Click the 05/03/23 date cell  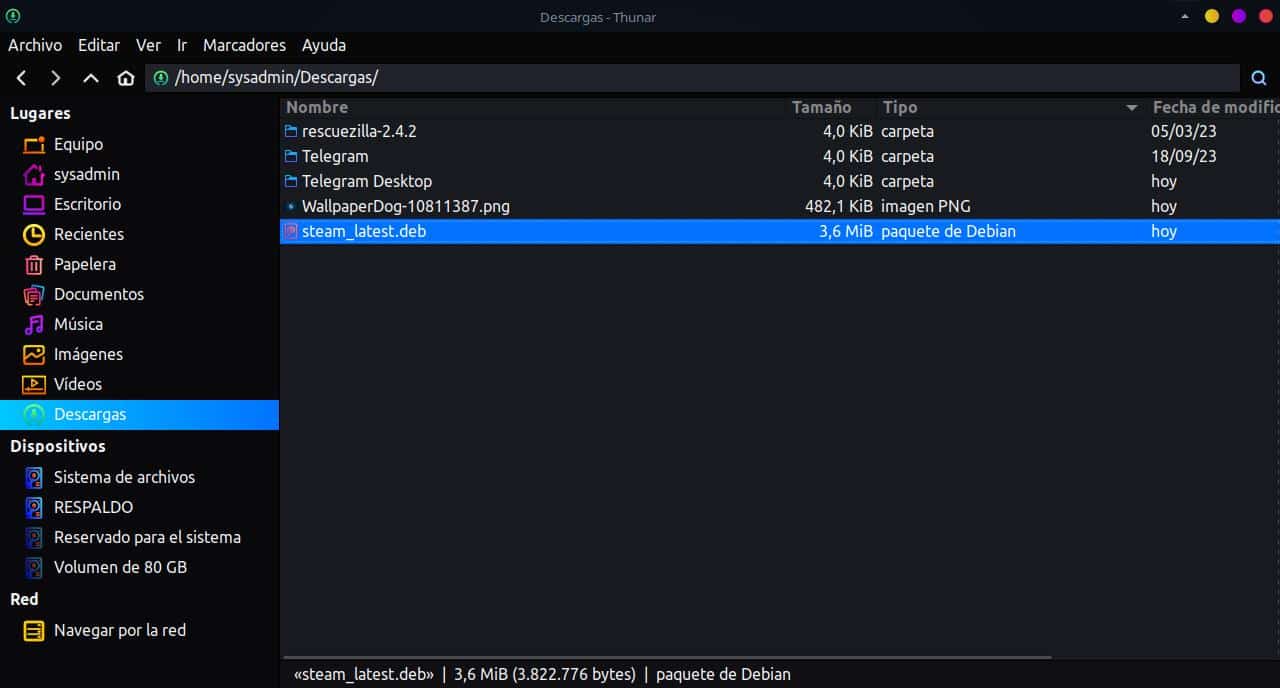[1184, 131]
